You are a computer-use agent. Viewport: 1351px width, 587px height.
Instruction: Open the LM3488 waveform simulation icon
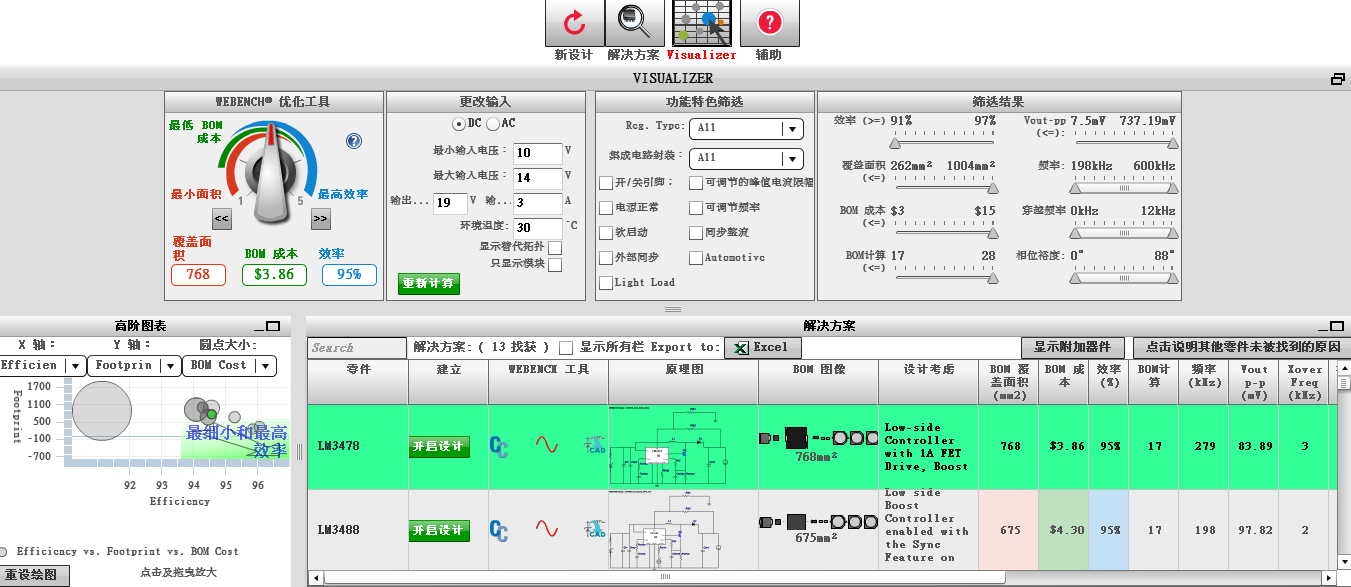click(x=546, y=527)
